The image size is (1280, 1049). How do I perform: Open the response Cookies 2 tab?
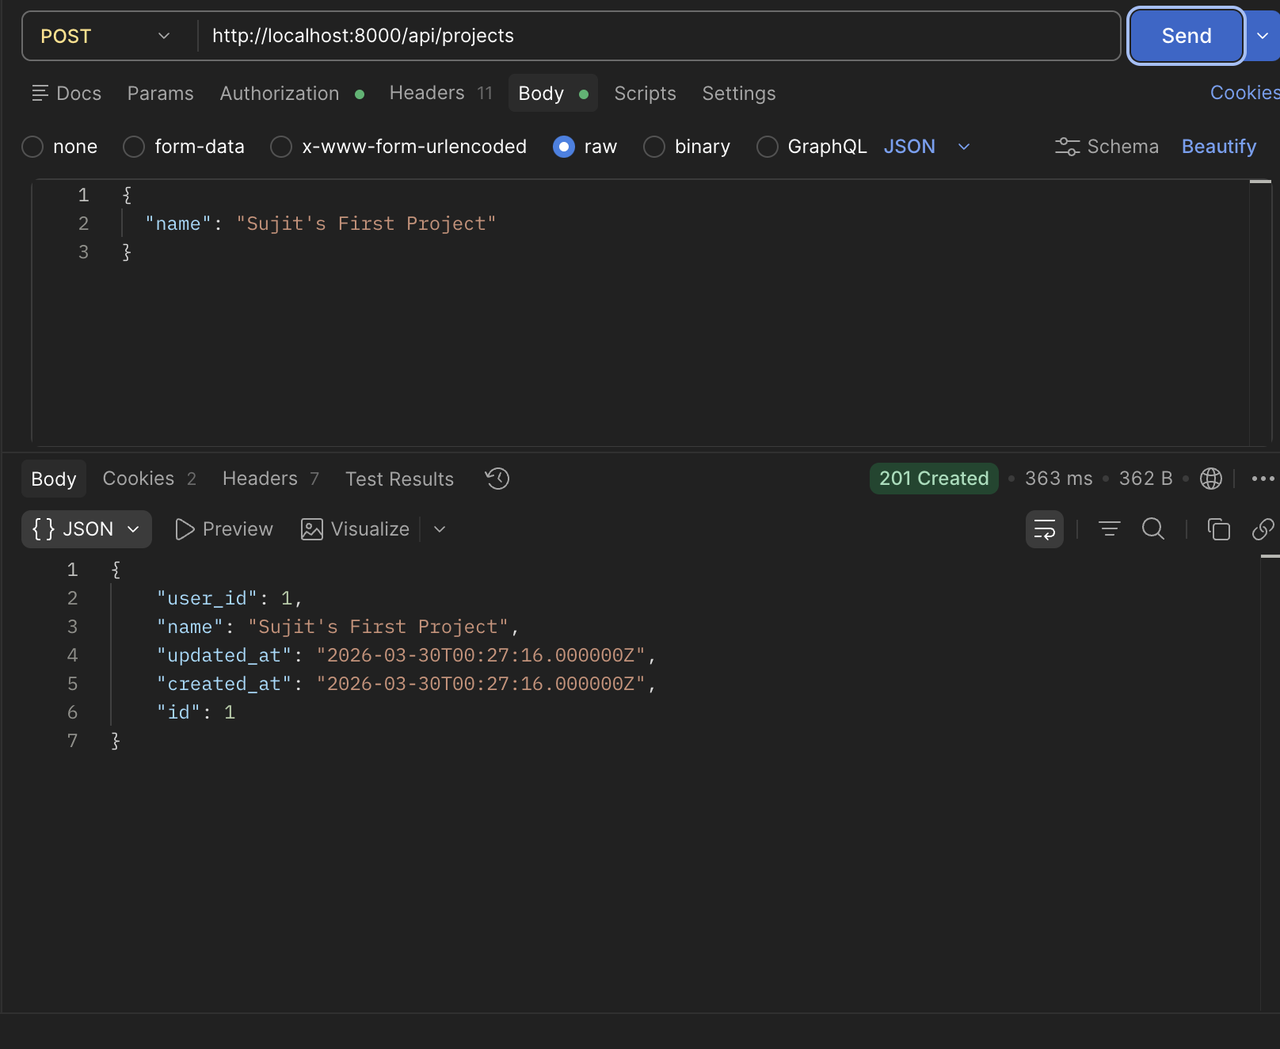coord(149,479)
